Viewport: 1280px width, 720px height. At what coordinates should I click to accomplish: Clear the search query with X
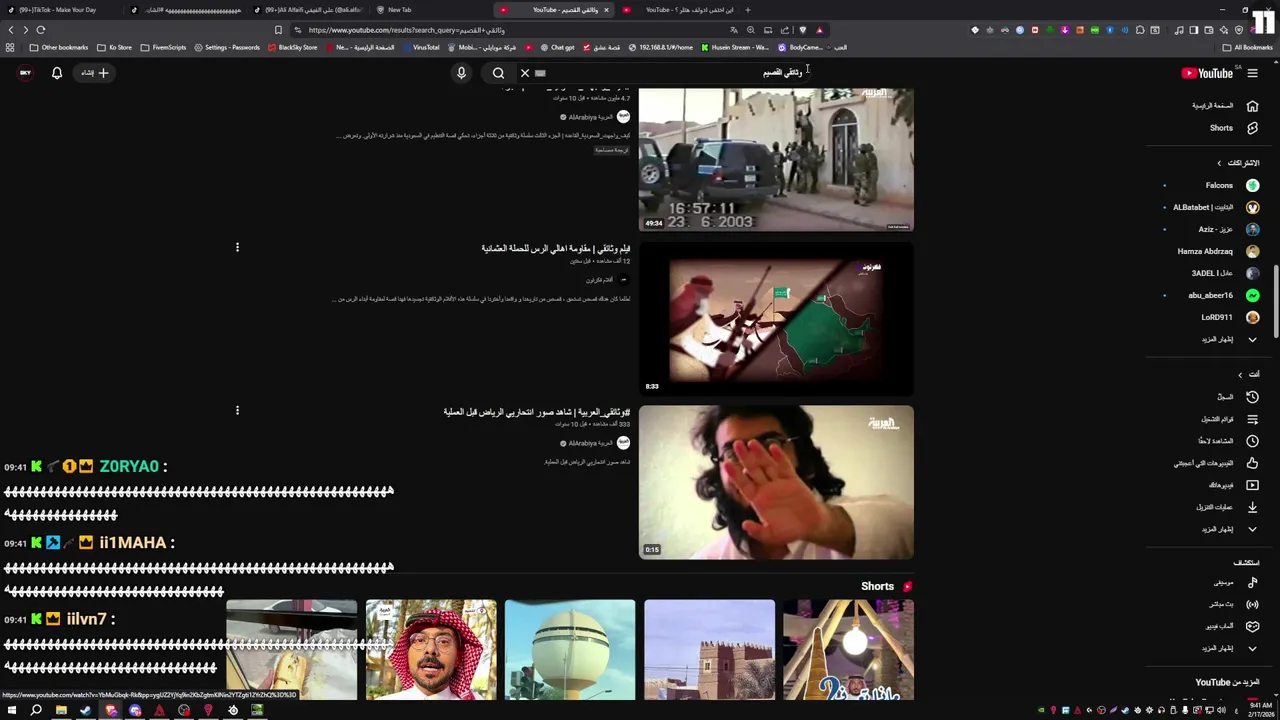tap(525, 73)
